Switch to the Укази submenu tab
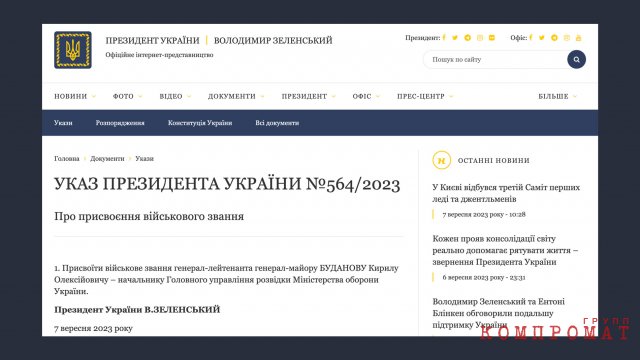This screenshot has width=640, height=360. (63, 123)
